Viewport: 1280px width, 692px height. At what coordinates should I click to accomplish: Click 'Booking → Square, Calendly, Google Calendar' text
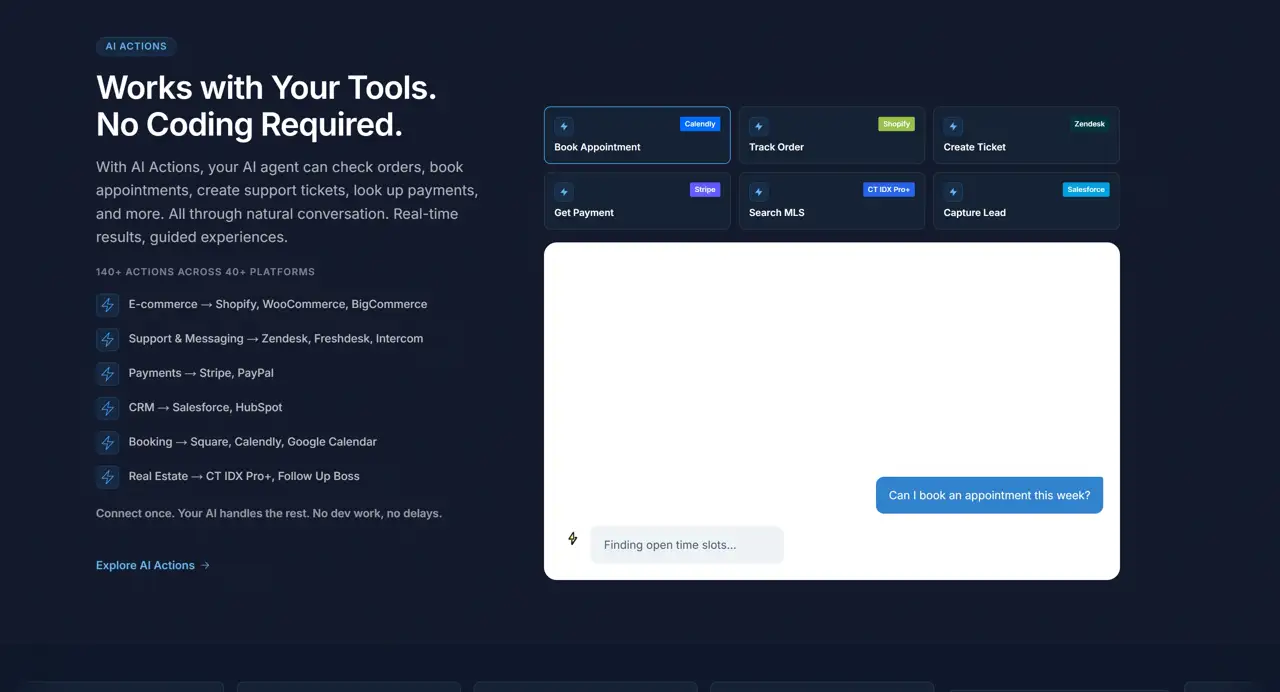coord(253,442)
